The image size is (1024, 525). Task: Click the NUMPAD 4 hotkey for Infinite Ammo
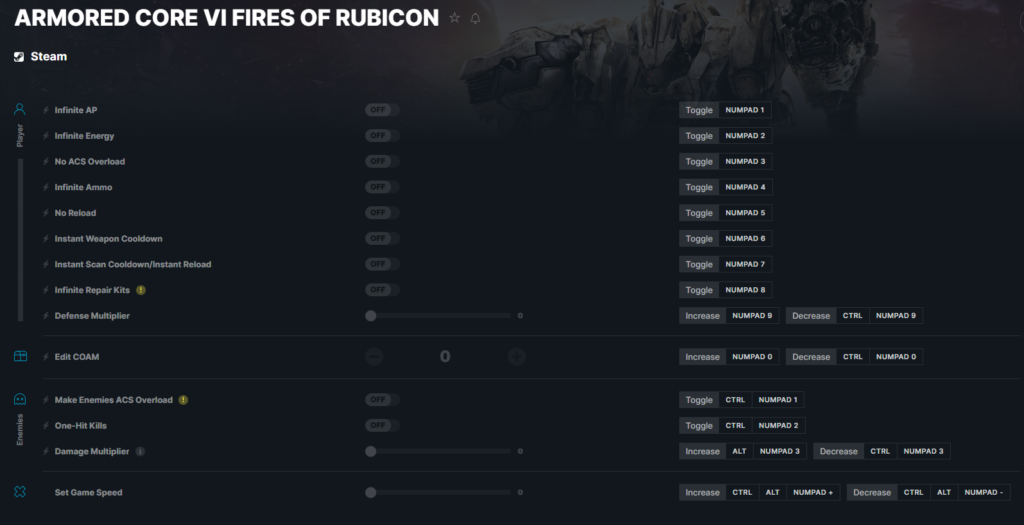tap(745, 187)
